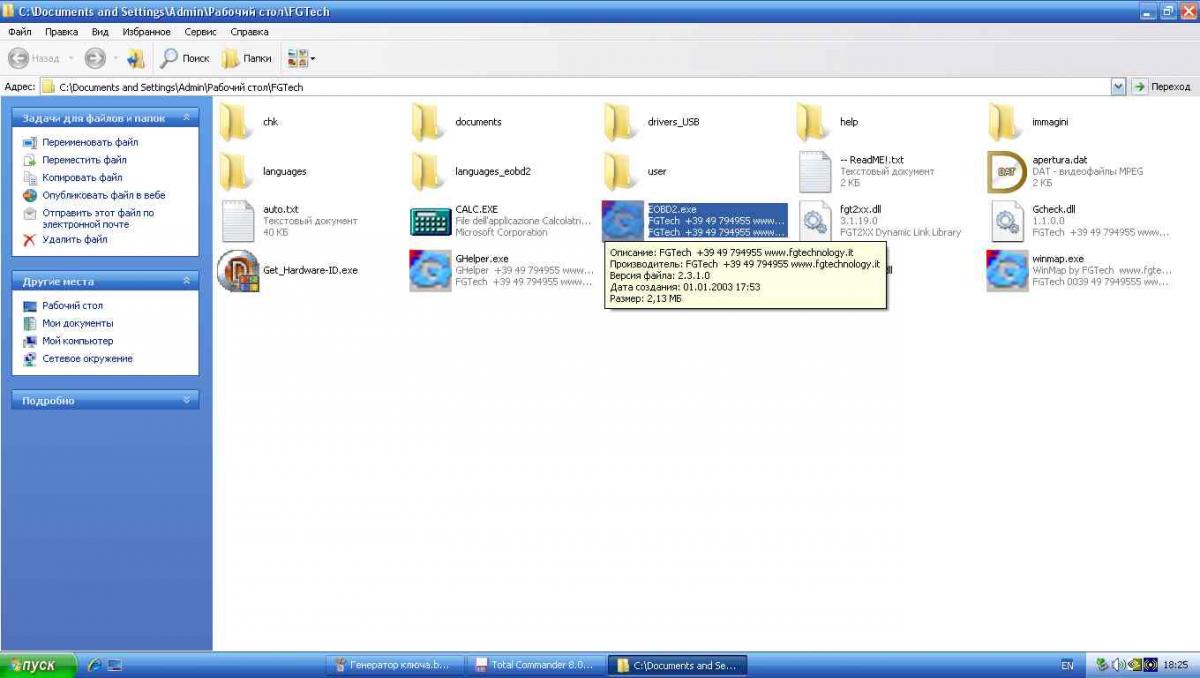Image resolution: width=1200 pixels, height=678 pixels.
Task: Switch to Генератор ключа taskbar button
Action: tap(395, 665)
